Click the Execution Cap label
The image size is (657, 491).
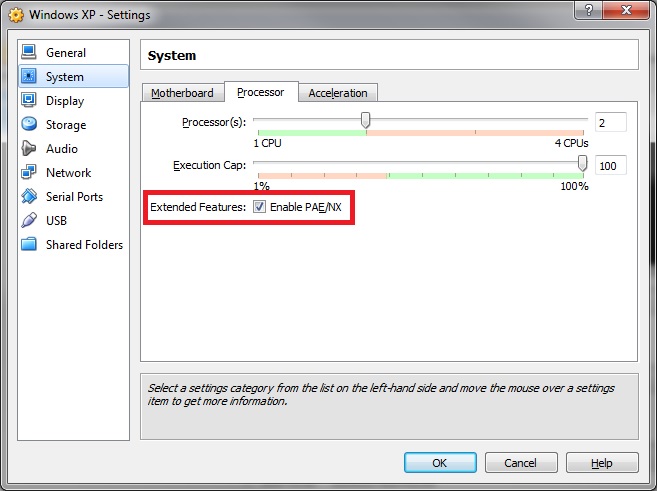[210, 165]
